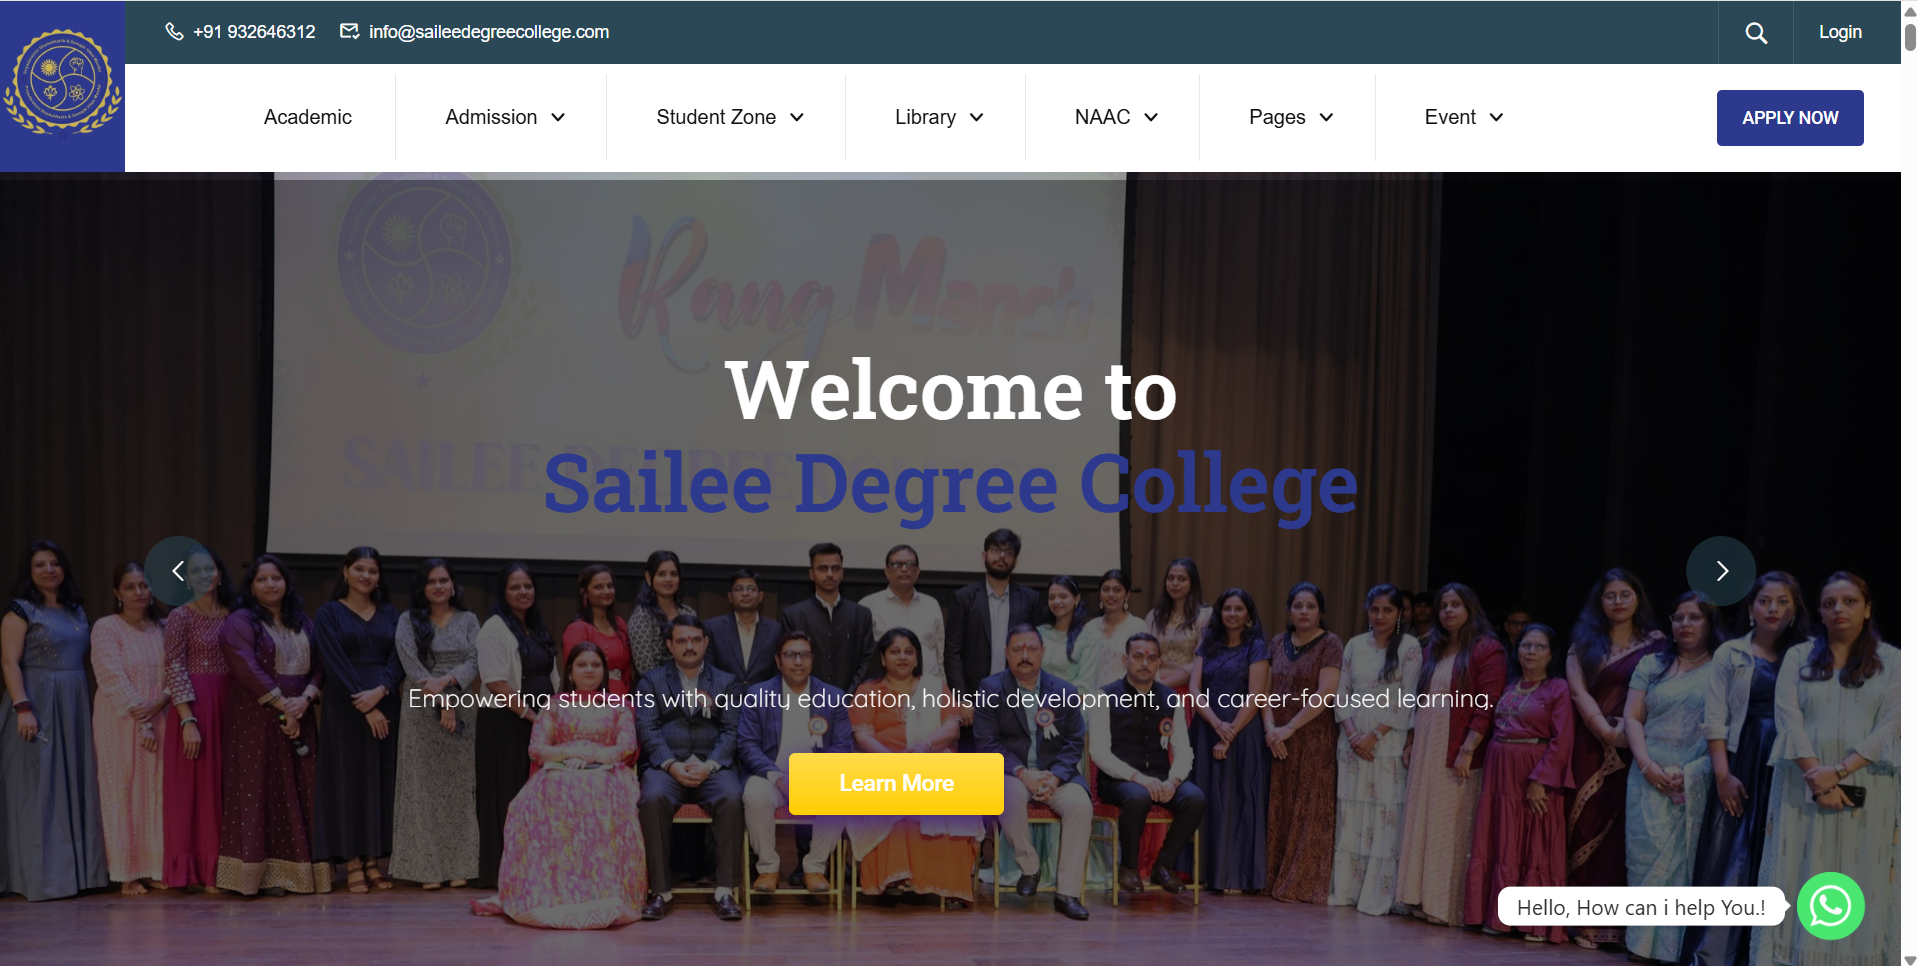Open the Academic menu item

(308, 117)
